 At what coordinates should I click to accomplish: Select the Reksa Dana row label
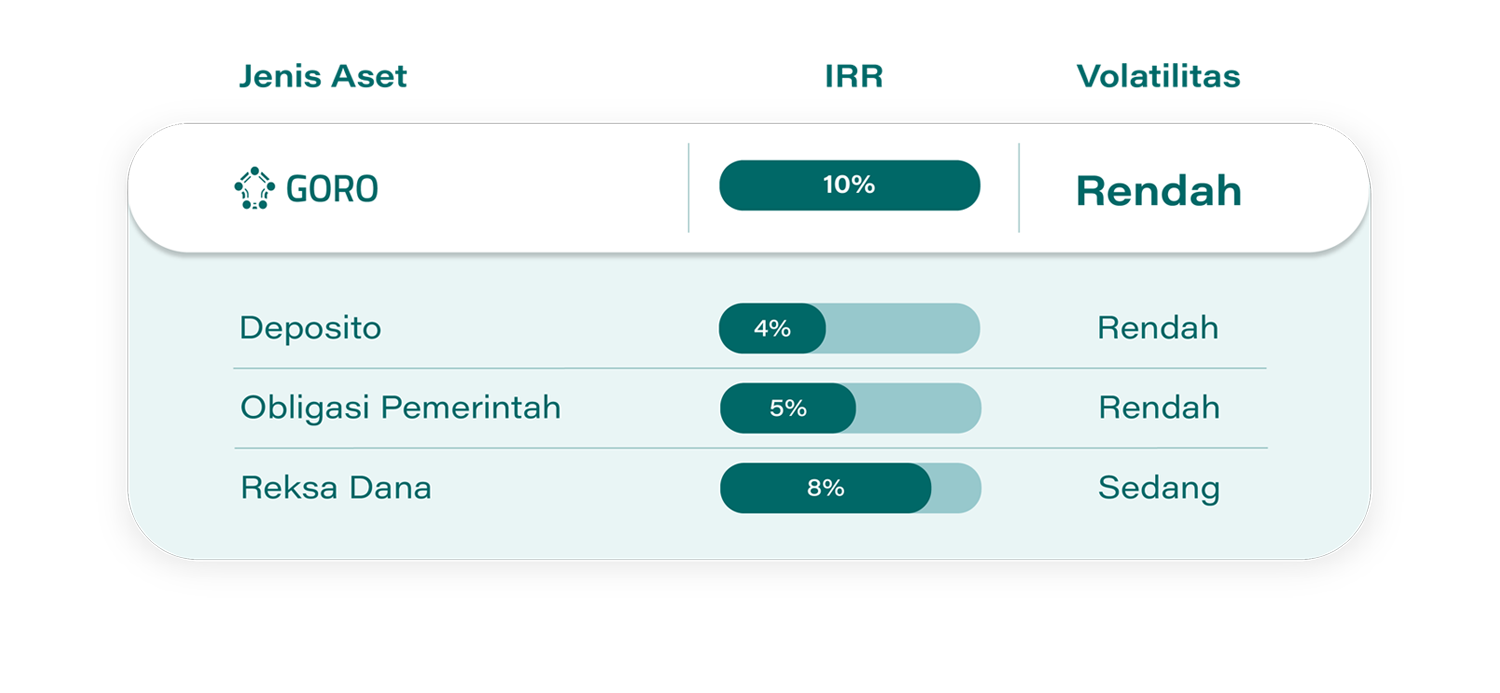[336, 488]
